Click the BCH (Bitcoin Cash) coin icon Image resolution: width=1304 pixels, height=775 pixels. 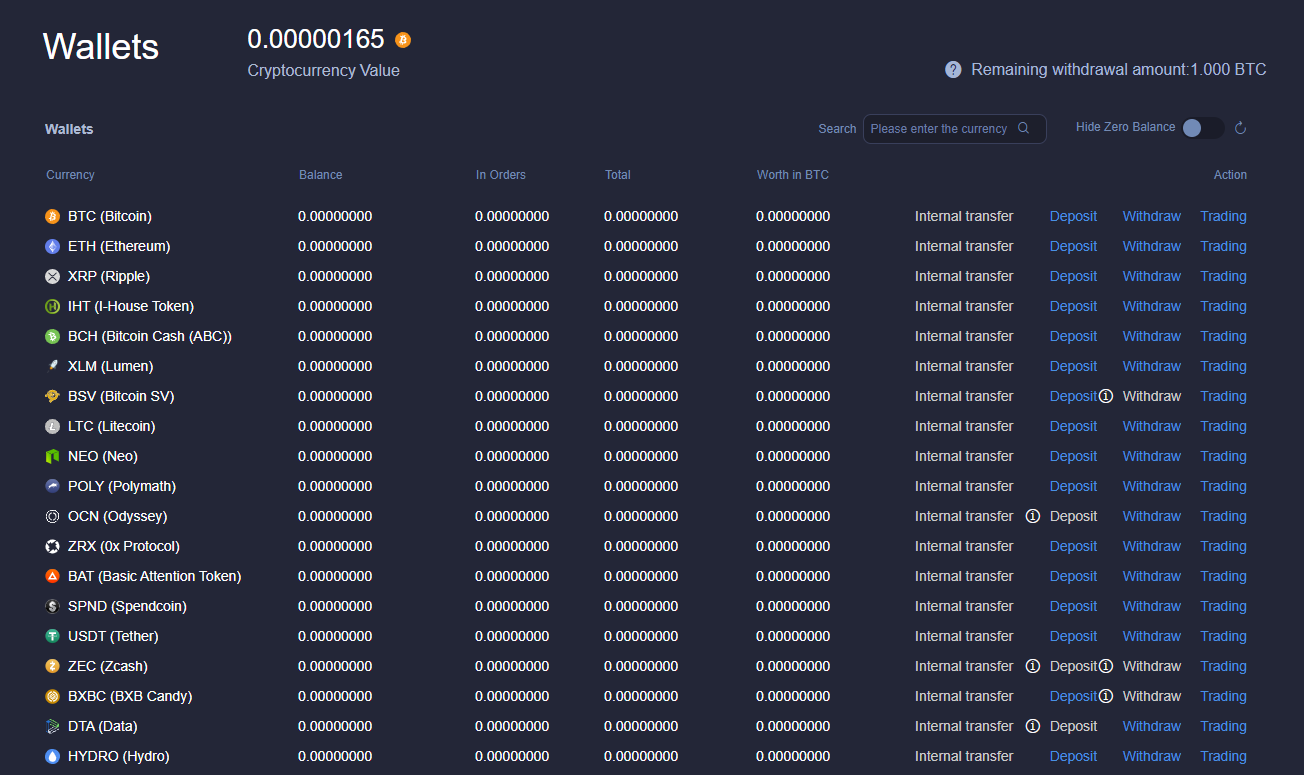point(53,336)
